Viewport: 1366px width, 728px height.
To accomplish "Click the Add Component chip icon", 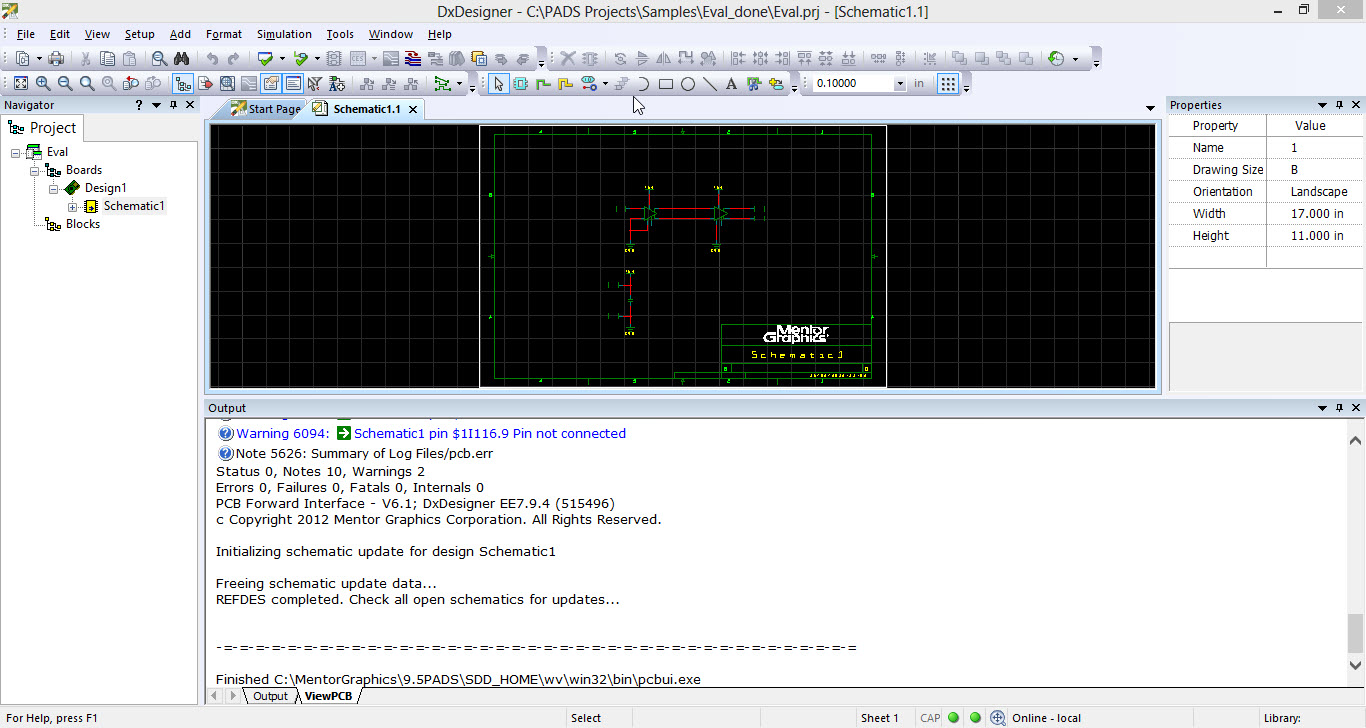I will 521,84.
